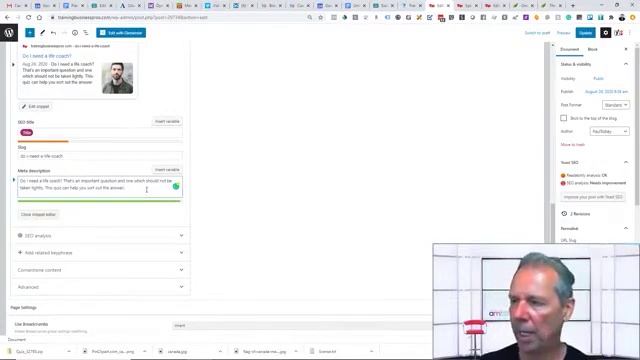
Task: Open the Use Breadcrumbs dropdown
Action: (x=302, y=325)
